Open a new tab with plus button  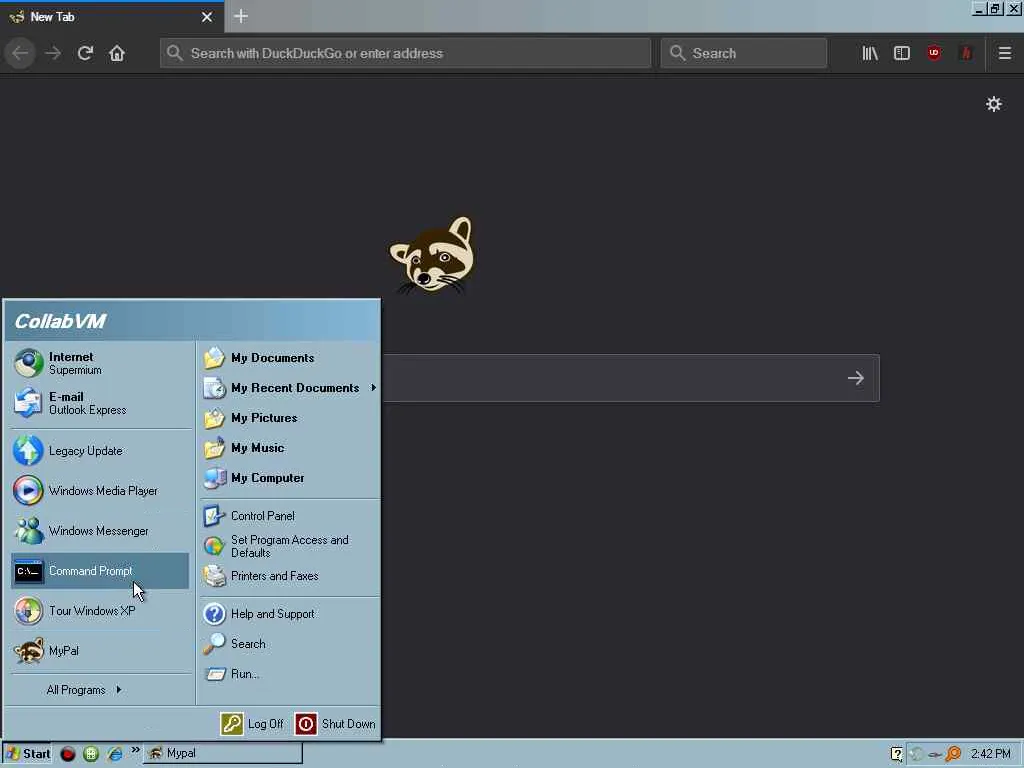[241, 16]
